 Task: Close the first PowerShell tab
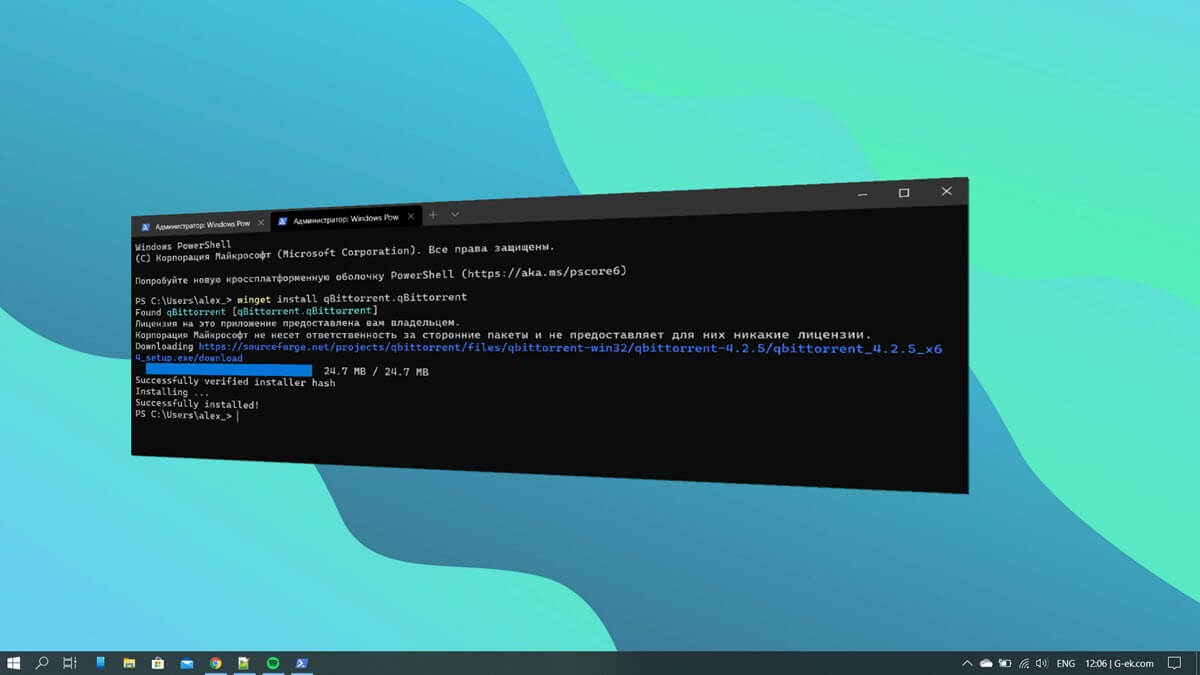click(261, 222)
